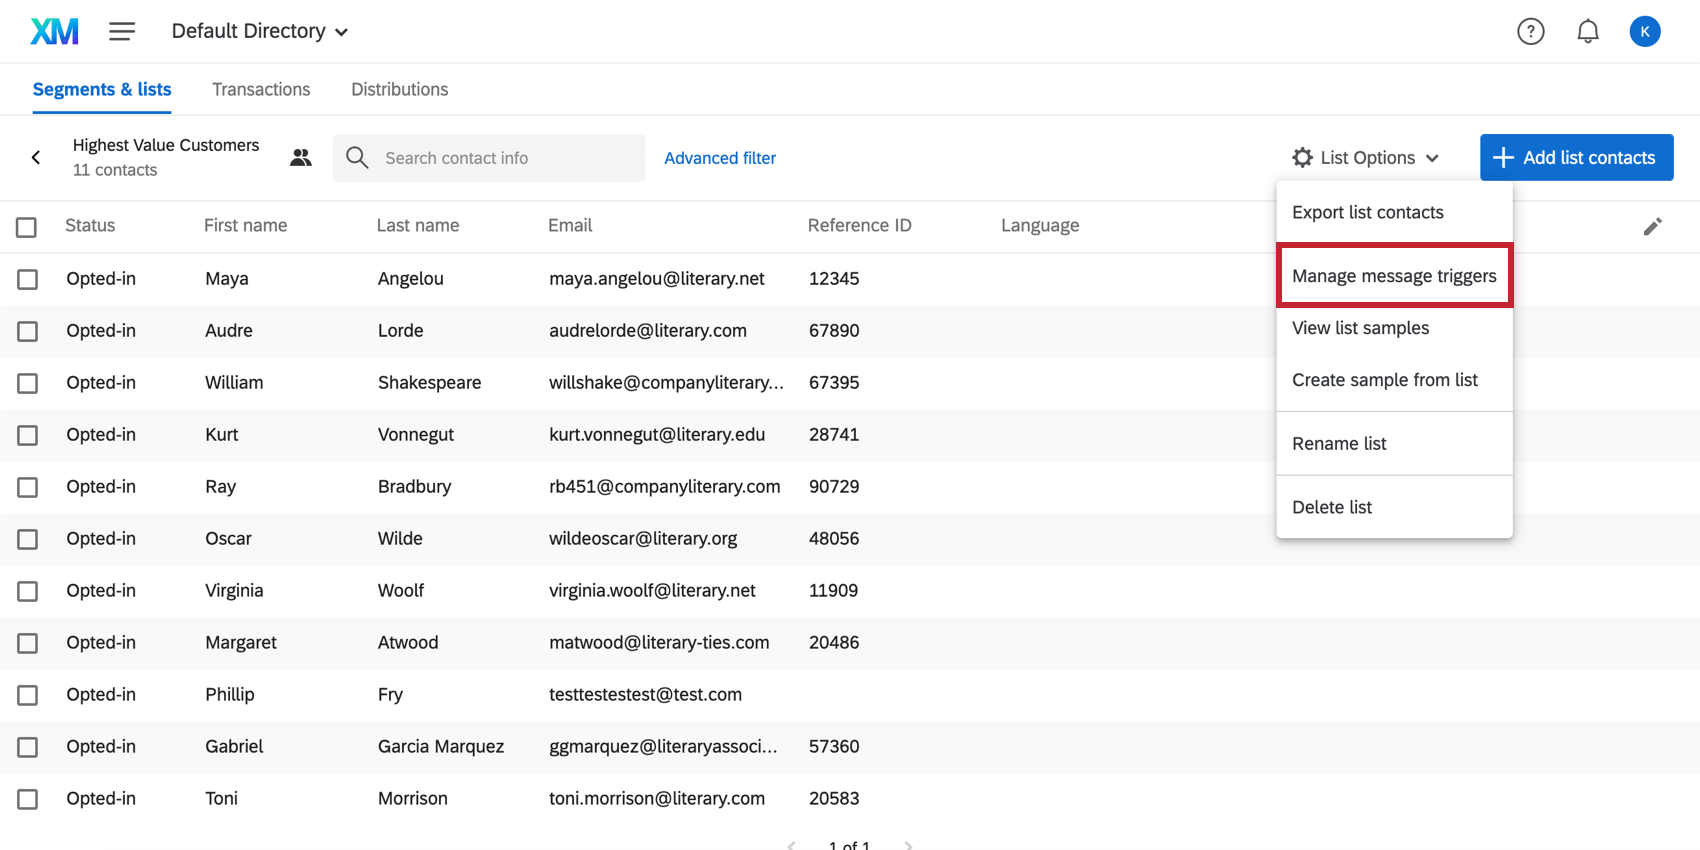Click the Search contact info field

[x=489, y=158]
